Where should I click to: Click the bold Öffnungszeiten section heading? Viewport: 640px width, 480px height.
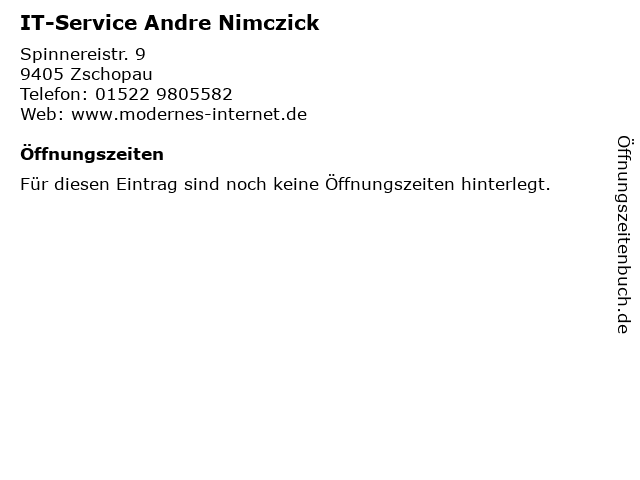[x=92, y=154]
